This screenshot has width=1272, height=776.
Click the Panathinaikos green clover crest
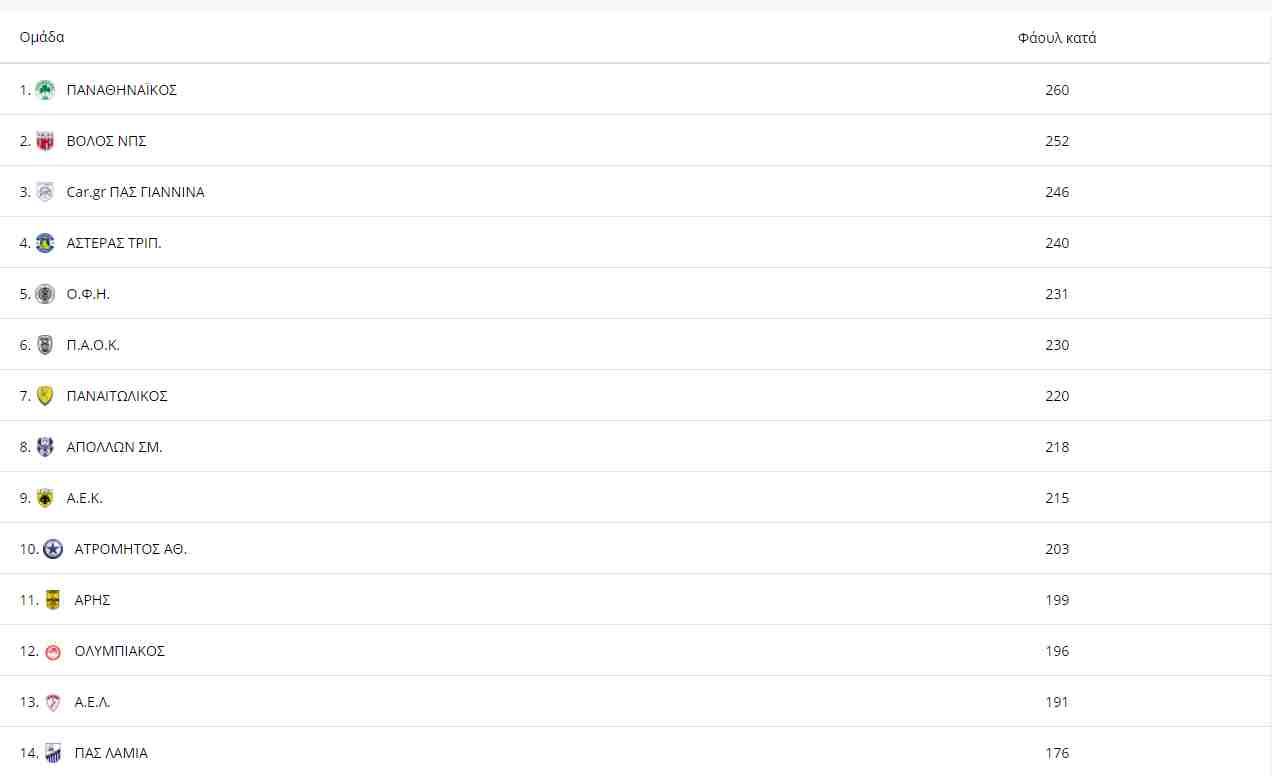[45, 90]
